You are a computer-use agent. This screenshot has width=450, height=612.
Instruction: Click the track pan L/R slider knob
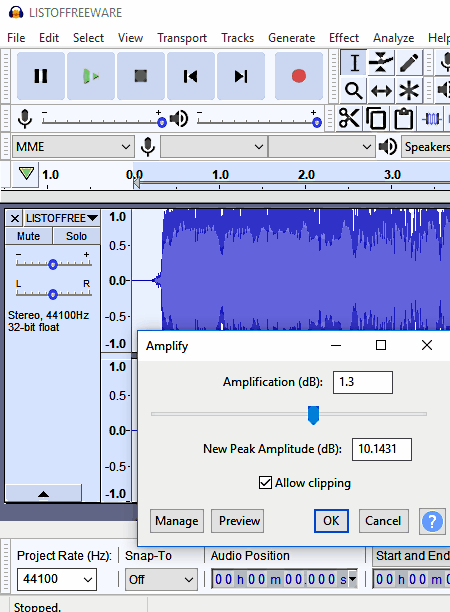click(x=53, y=294)
